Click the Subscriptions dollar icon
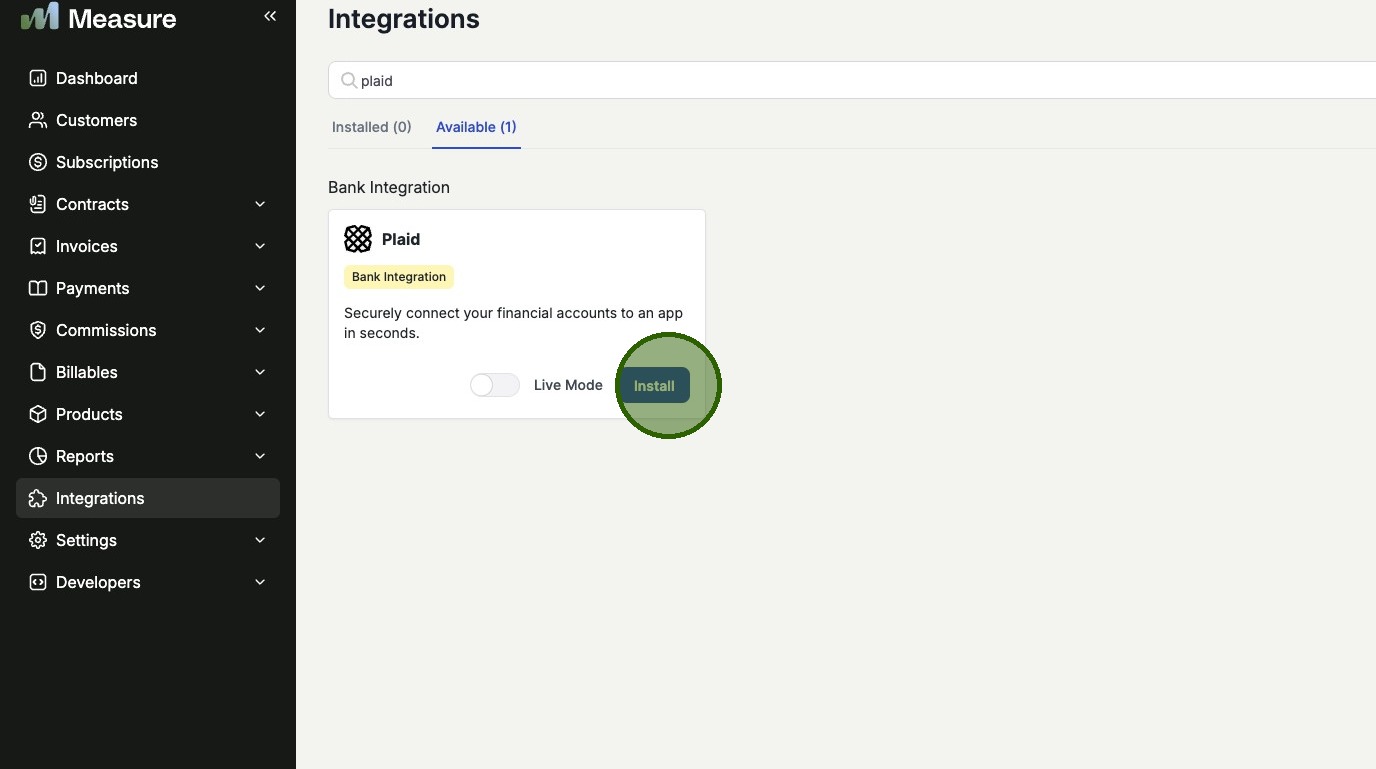Viewport: 1376px width, 769px height. pyautogui.click(x=38, y=162)
